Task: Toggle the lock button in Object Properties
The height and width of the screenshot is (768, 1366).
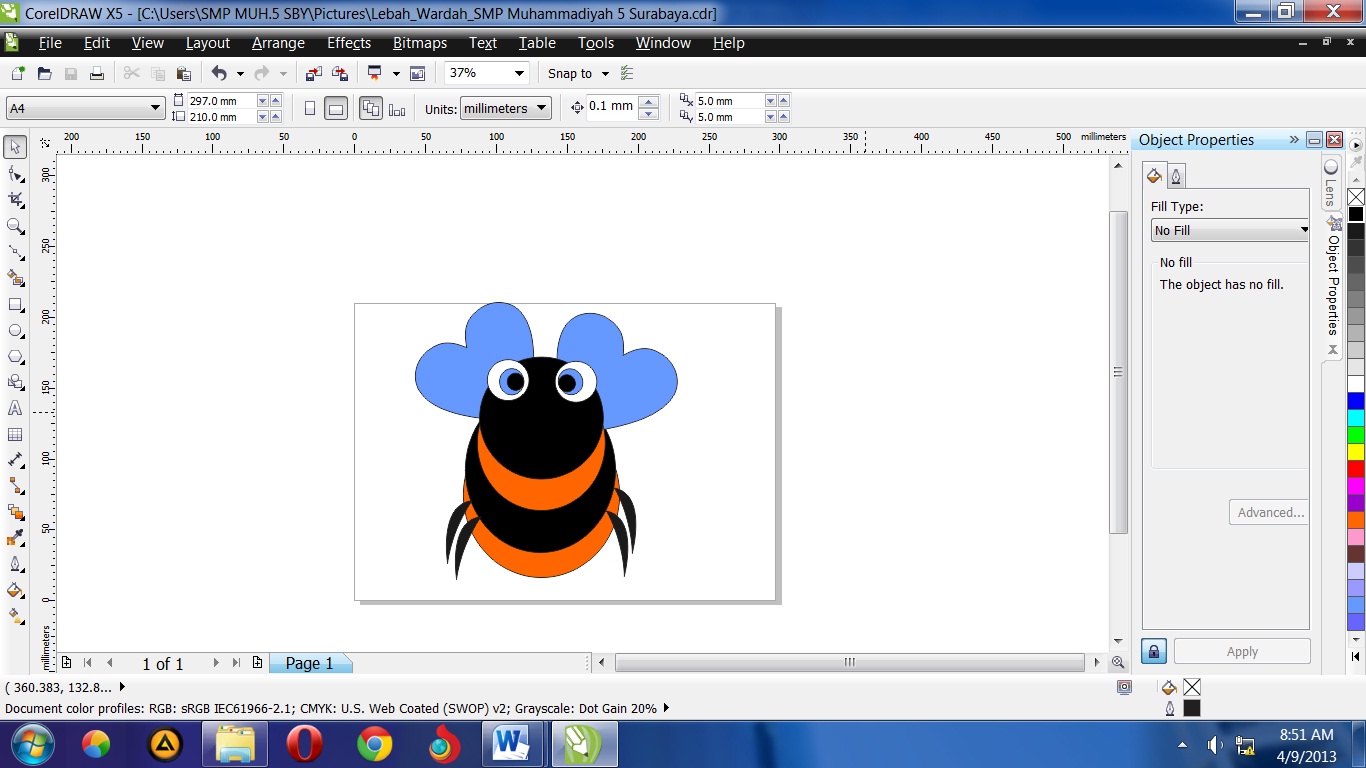Action: (x=1154, y=652)
